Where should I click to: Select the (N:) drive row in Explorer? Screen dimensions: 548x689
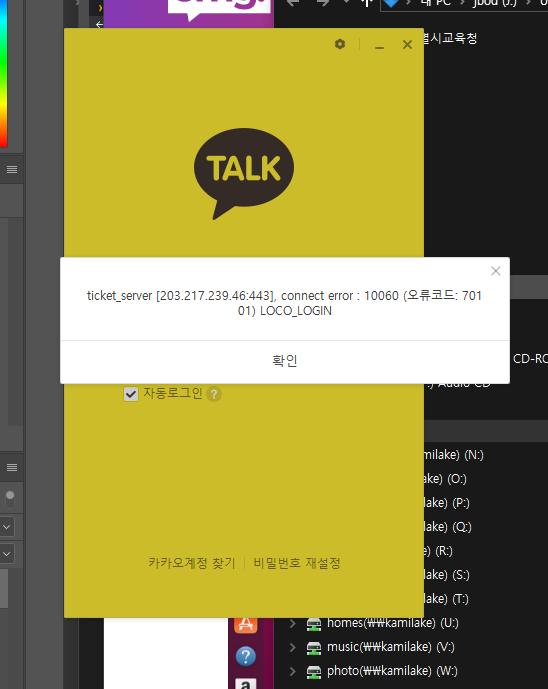(454, 455)
